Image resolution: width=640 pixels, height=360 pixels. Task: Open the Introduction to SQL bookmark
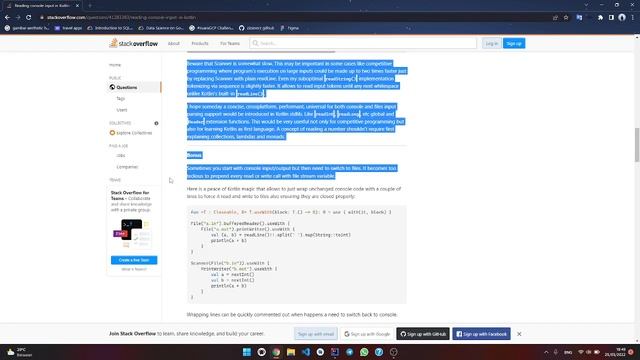110,28
